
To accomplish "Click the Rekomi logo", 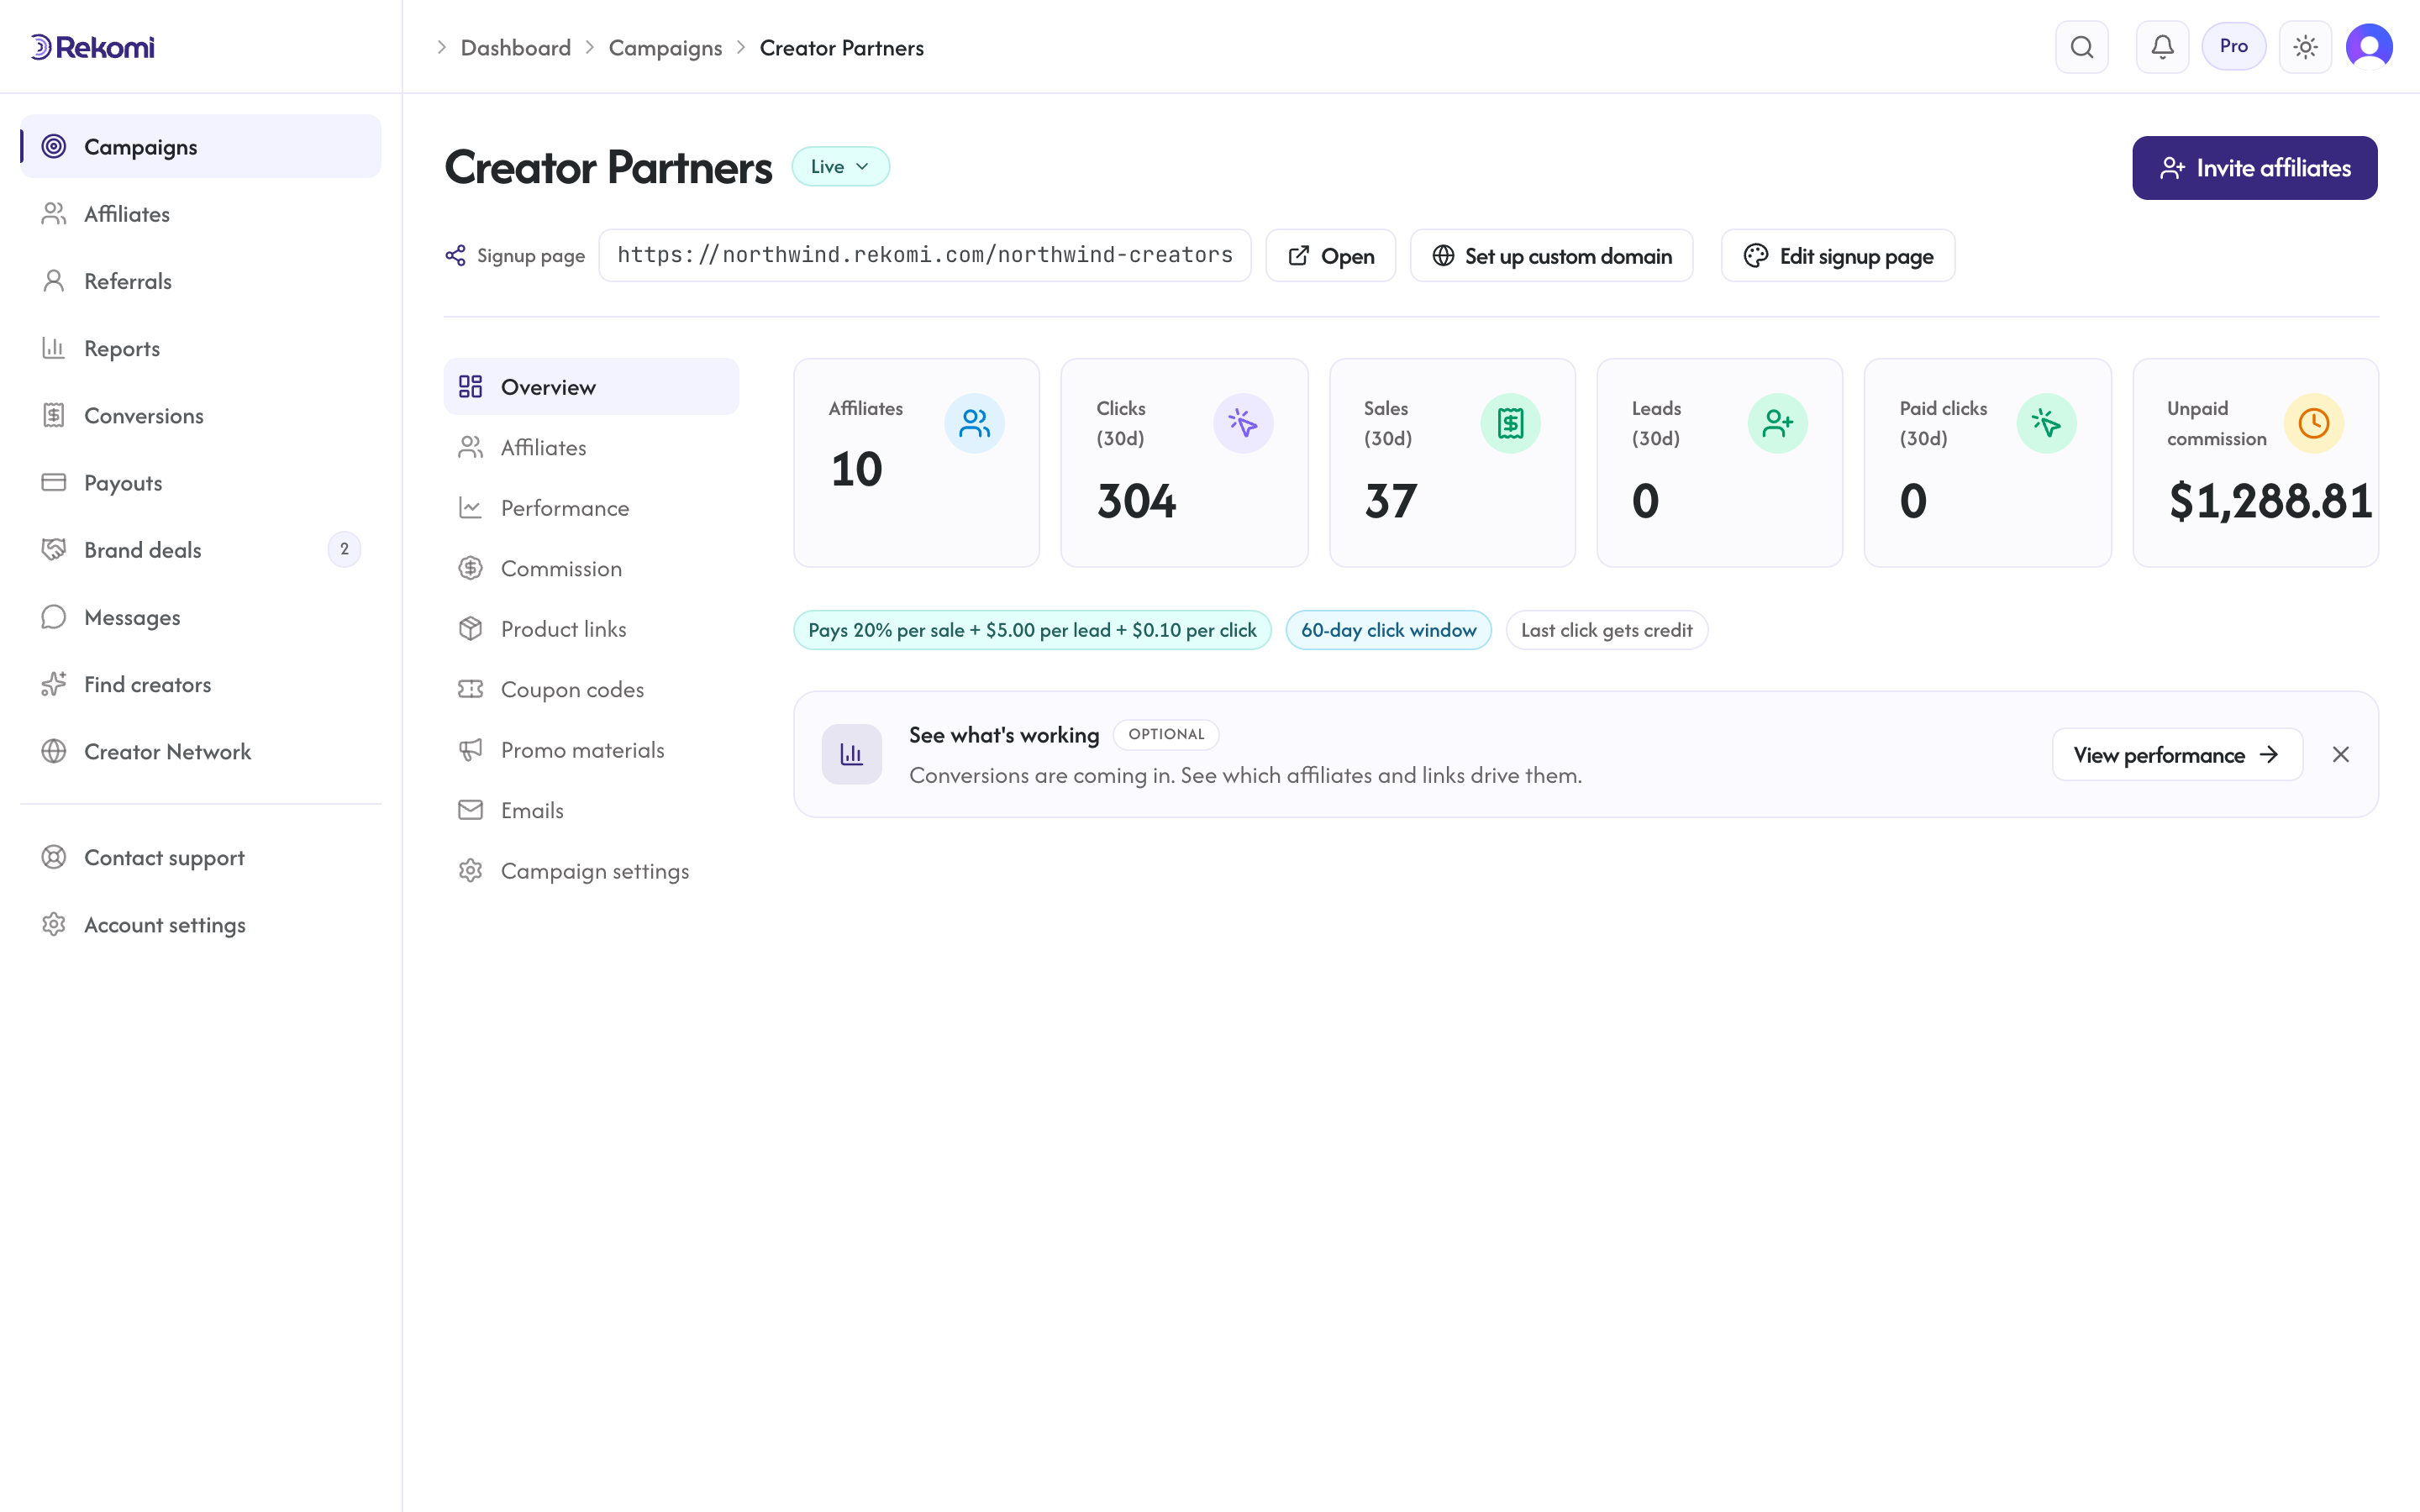I will pos(92,47).
